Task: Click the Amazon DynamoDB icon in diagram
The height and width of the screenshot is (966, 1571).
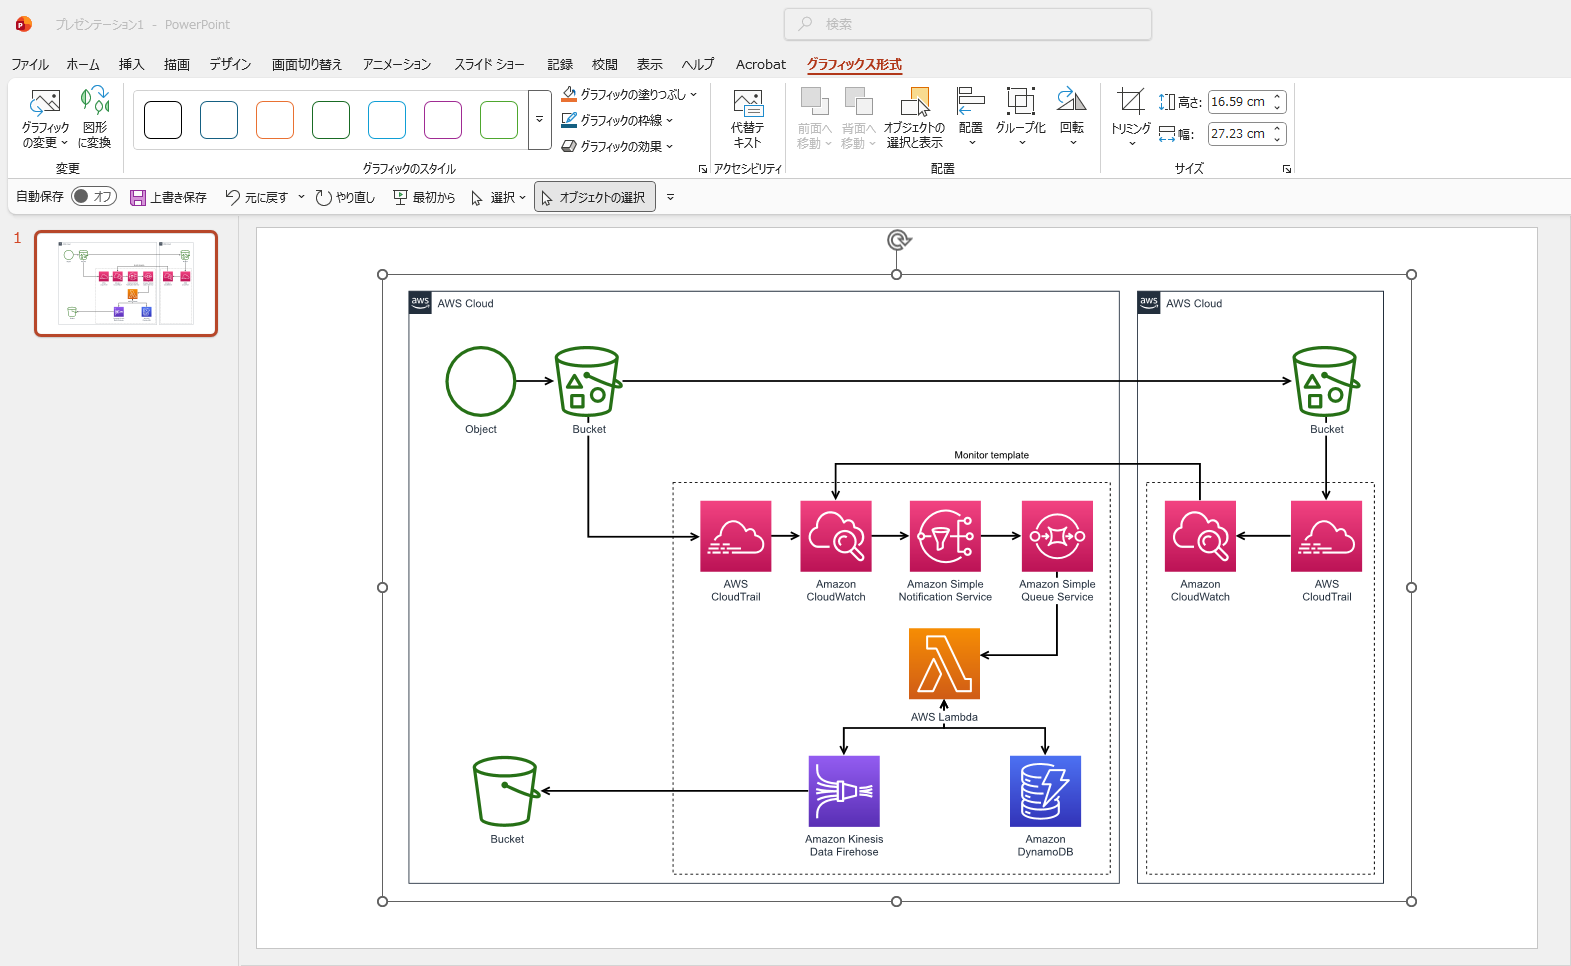Action: point(1045,791)
